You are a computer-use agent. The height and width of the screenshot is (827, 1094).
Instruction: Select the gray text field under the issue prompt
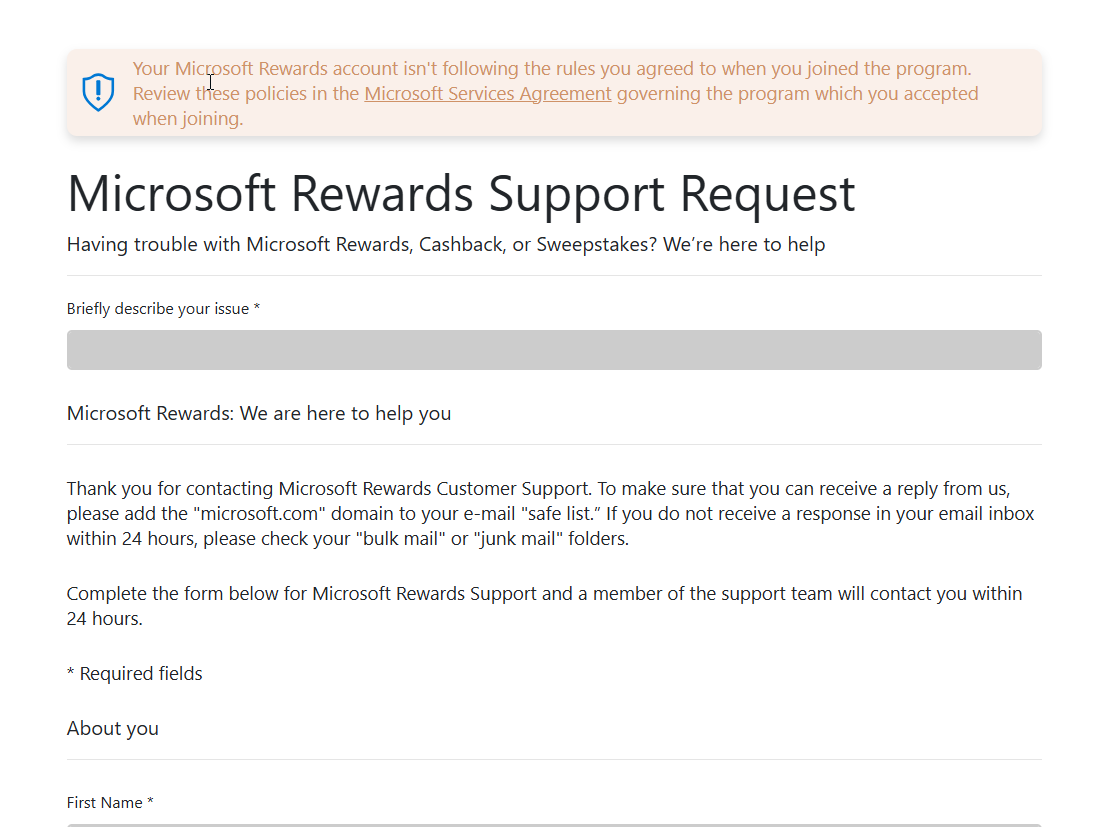point(554,350)
